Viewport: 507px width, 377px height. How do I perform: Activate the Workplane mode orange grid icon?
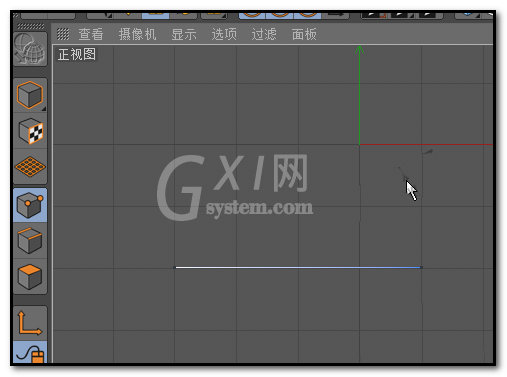30,167
